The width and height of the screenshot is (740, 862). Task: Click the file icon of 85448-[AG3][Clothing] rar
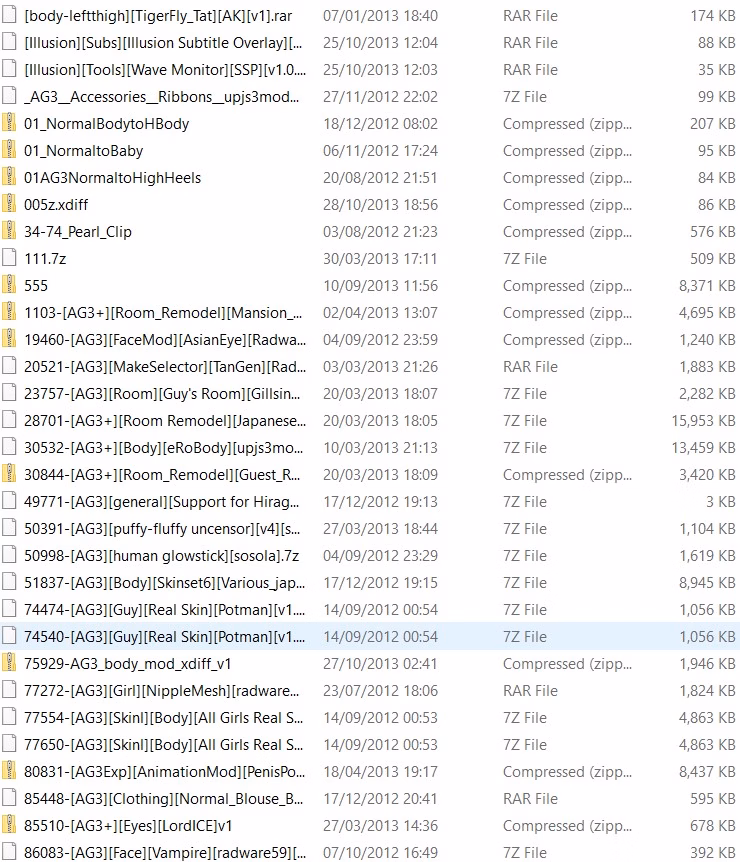coord(9,798)
